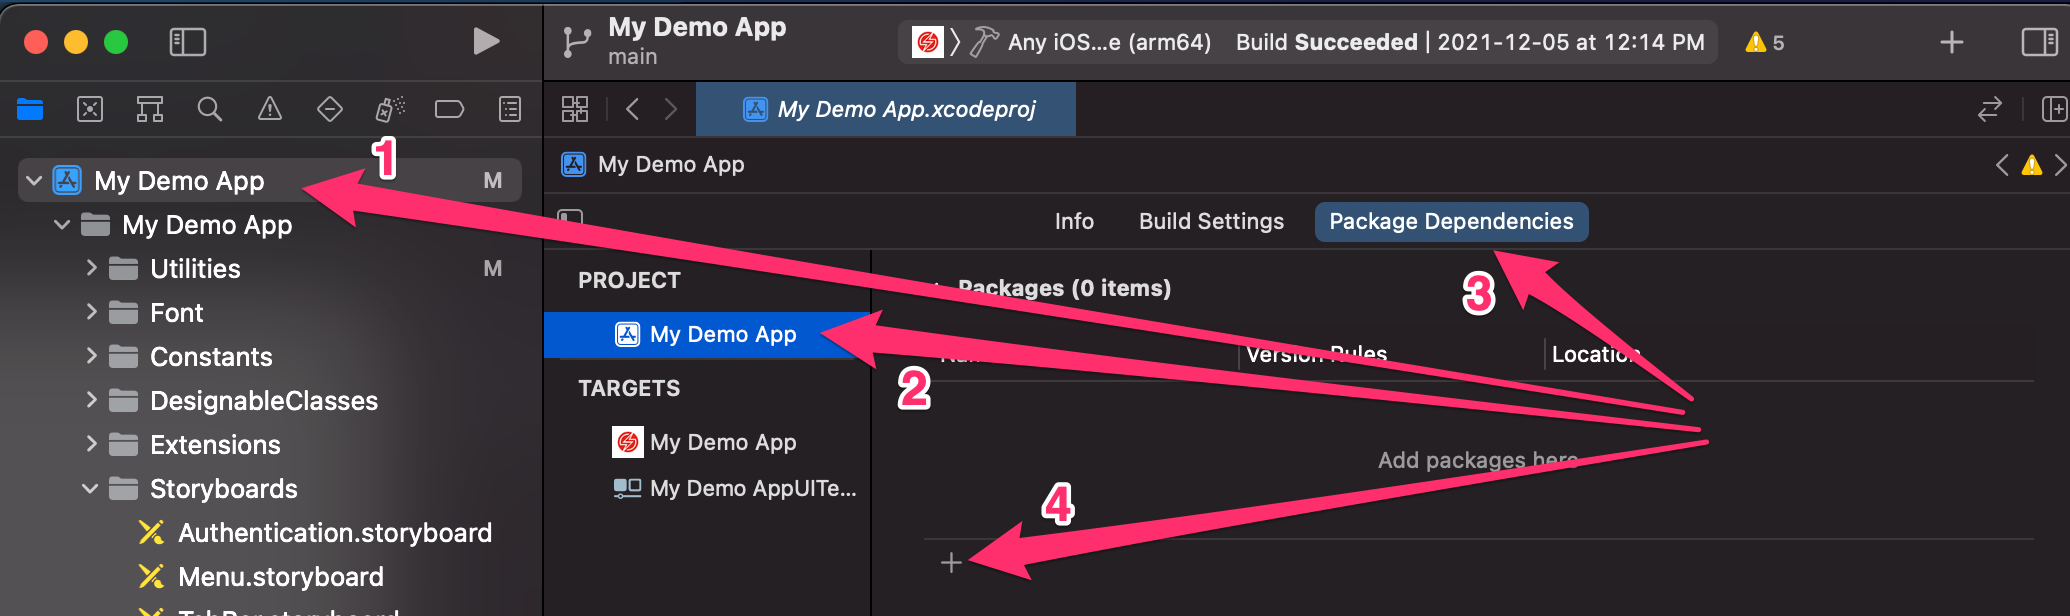Switch to the Build Settings tab

1211,221
